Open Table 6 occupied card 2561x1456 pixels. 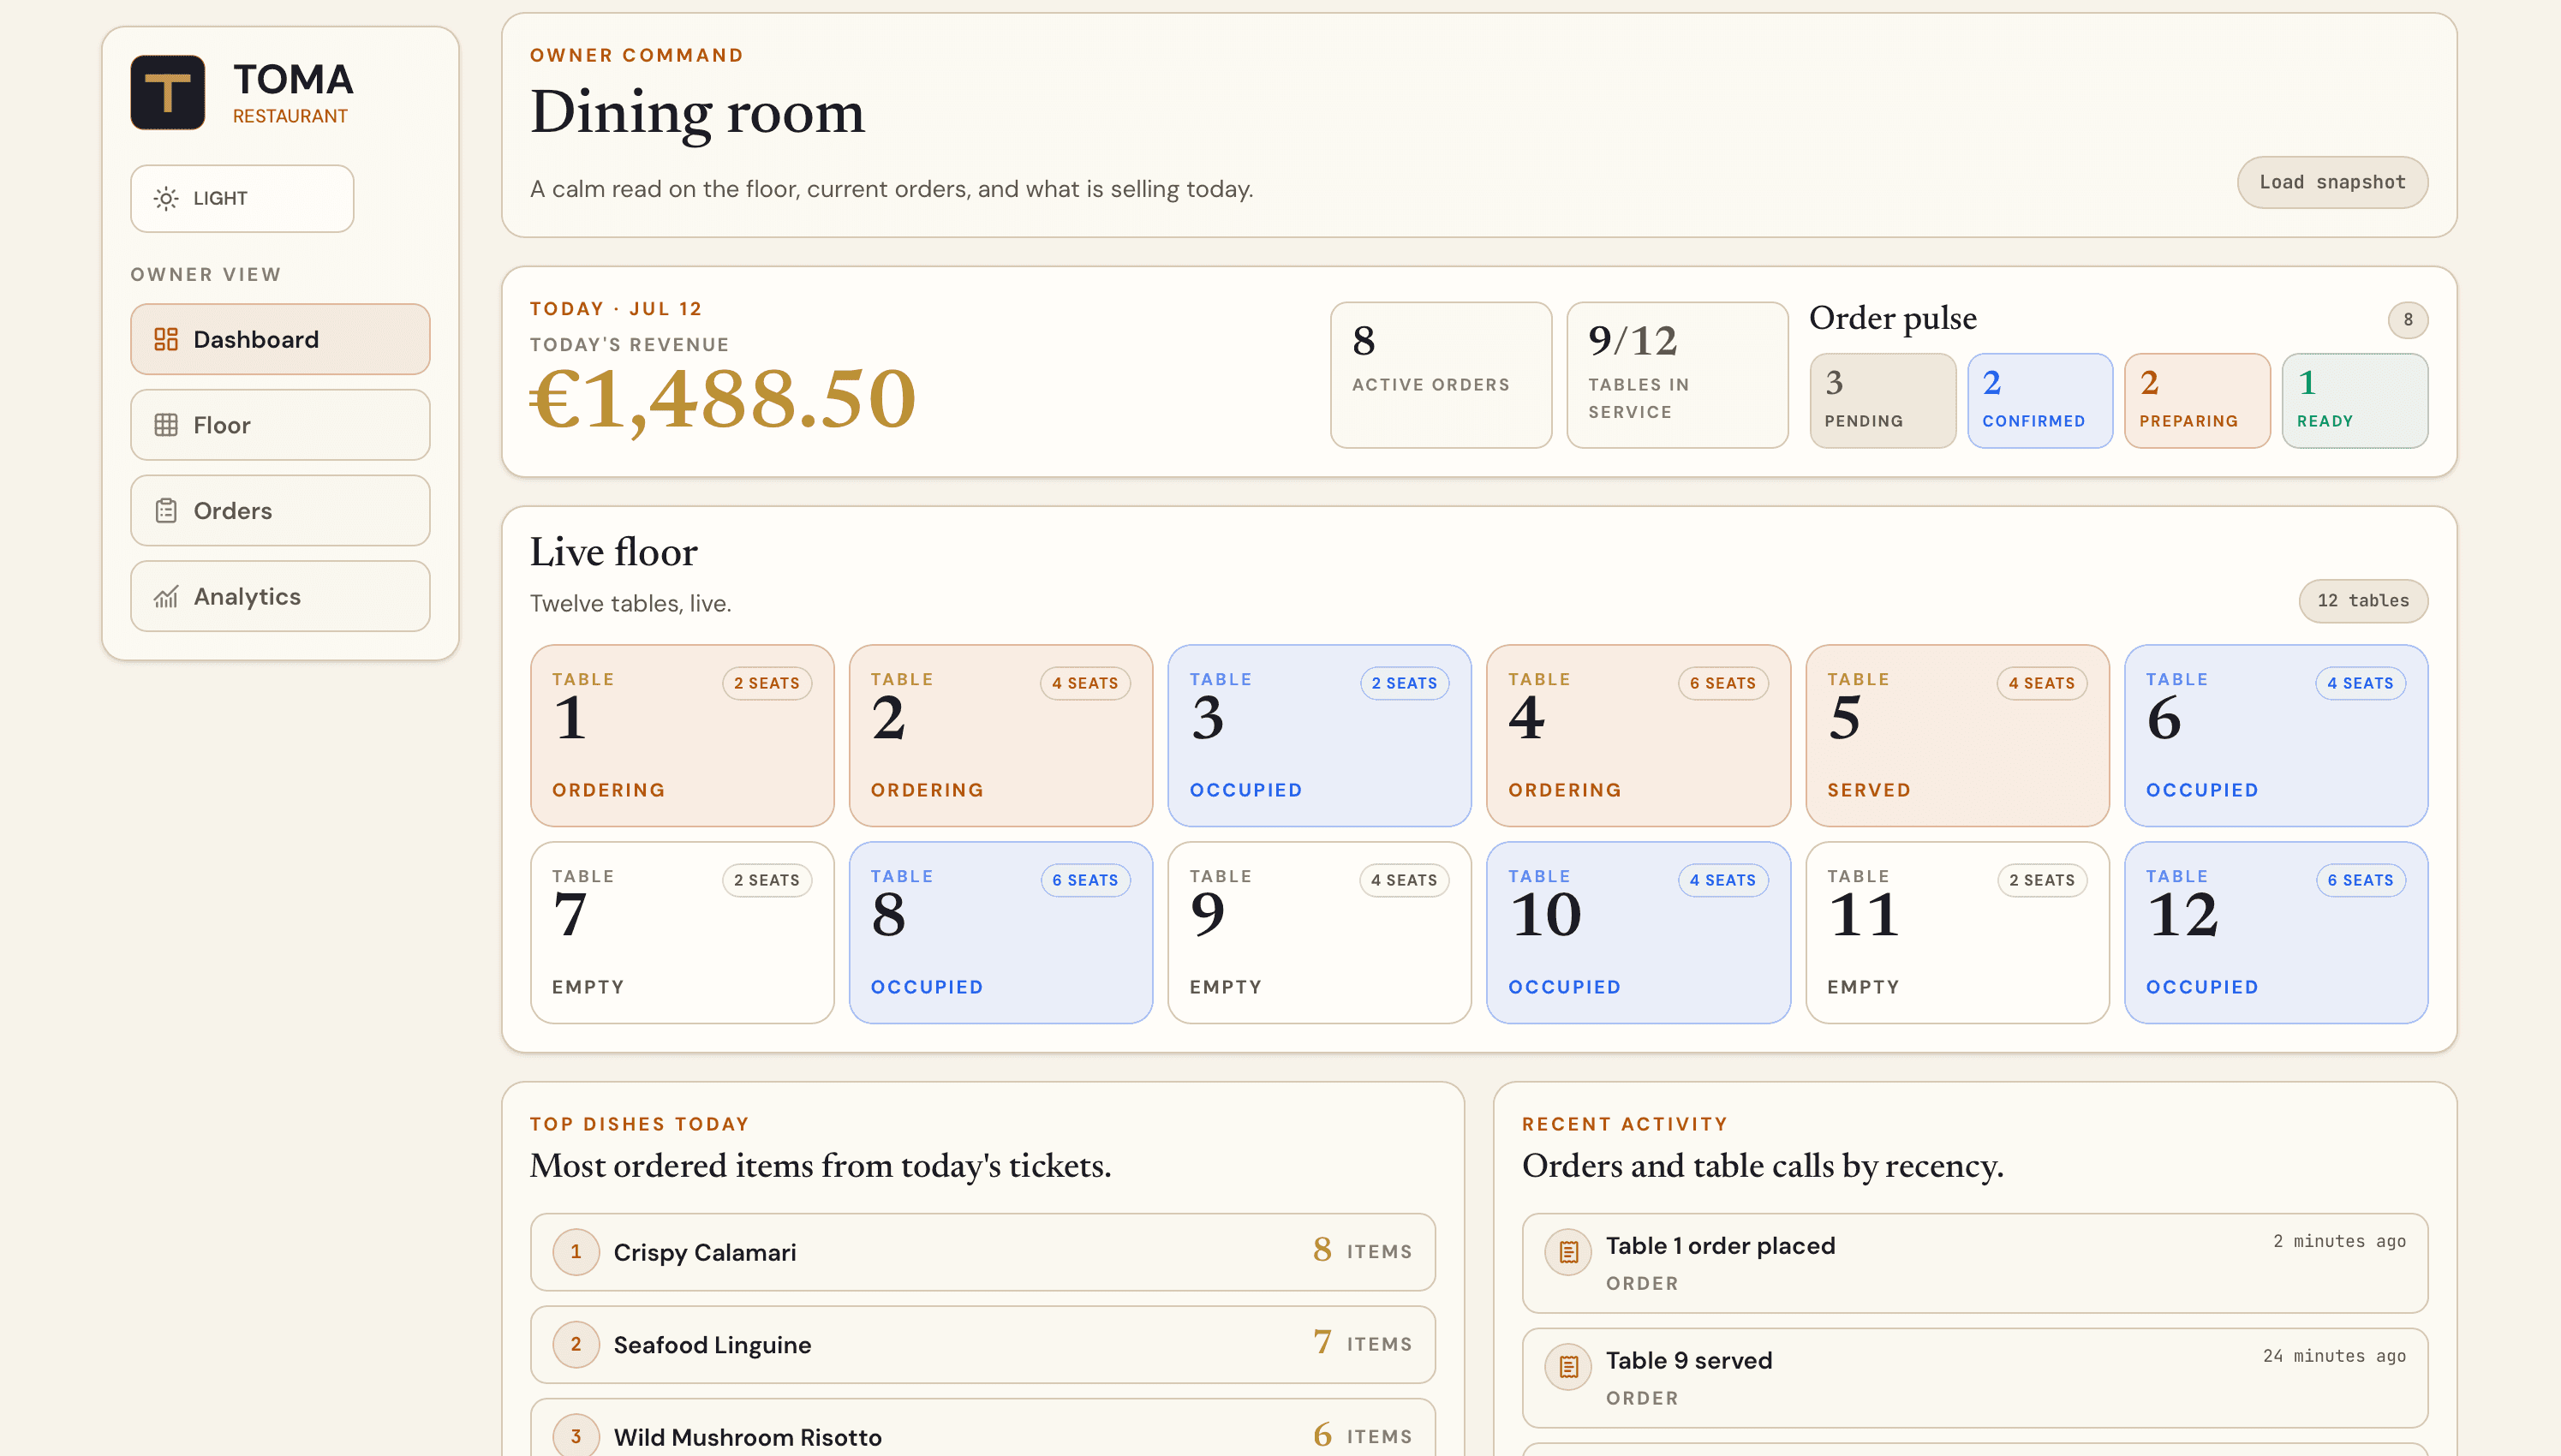point(2276,736)
